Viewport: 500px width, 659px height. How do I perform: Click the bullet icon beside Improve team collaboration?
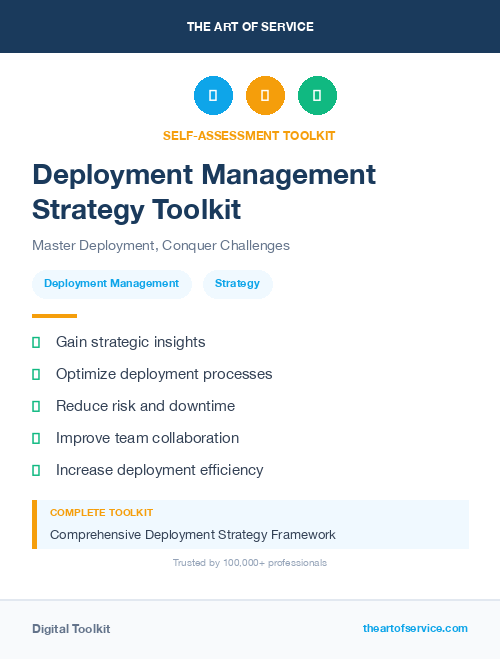click(36, 438)
